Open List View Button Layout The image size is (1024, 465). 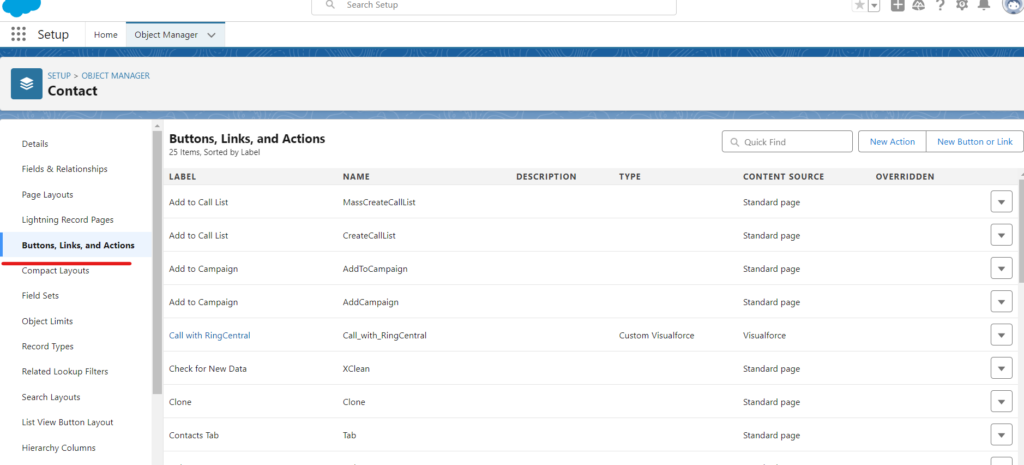[x=67, y=423]
